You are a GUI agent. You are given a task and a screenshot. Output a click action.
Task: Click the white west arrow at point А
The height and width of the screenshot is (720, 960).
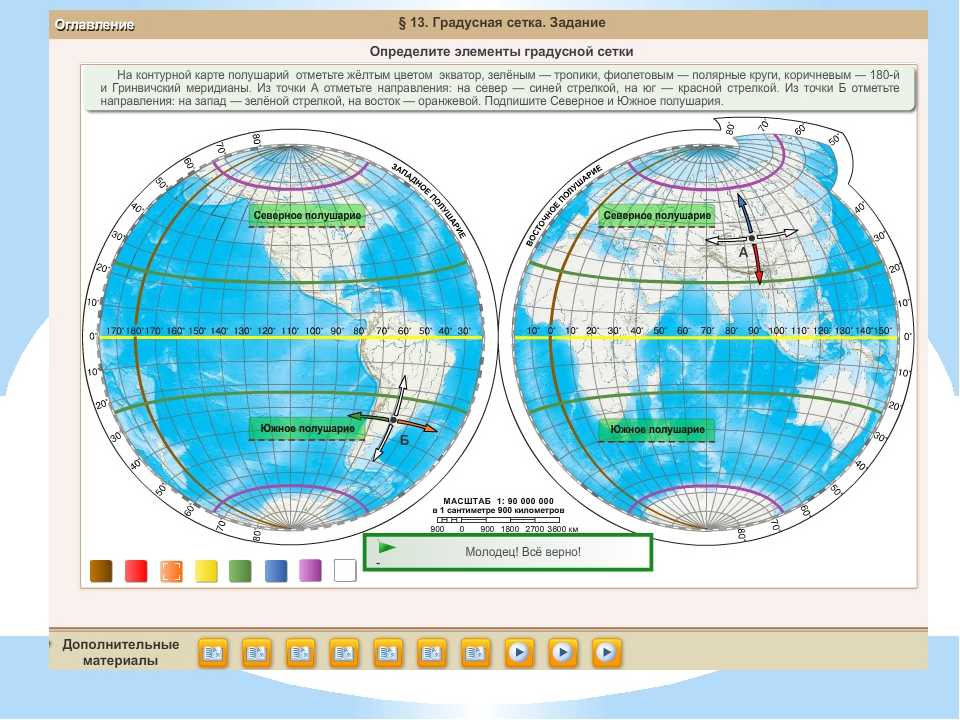(727, 240)
